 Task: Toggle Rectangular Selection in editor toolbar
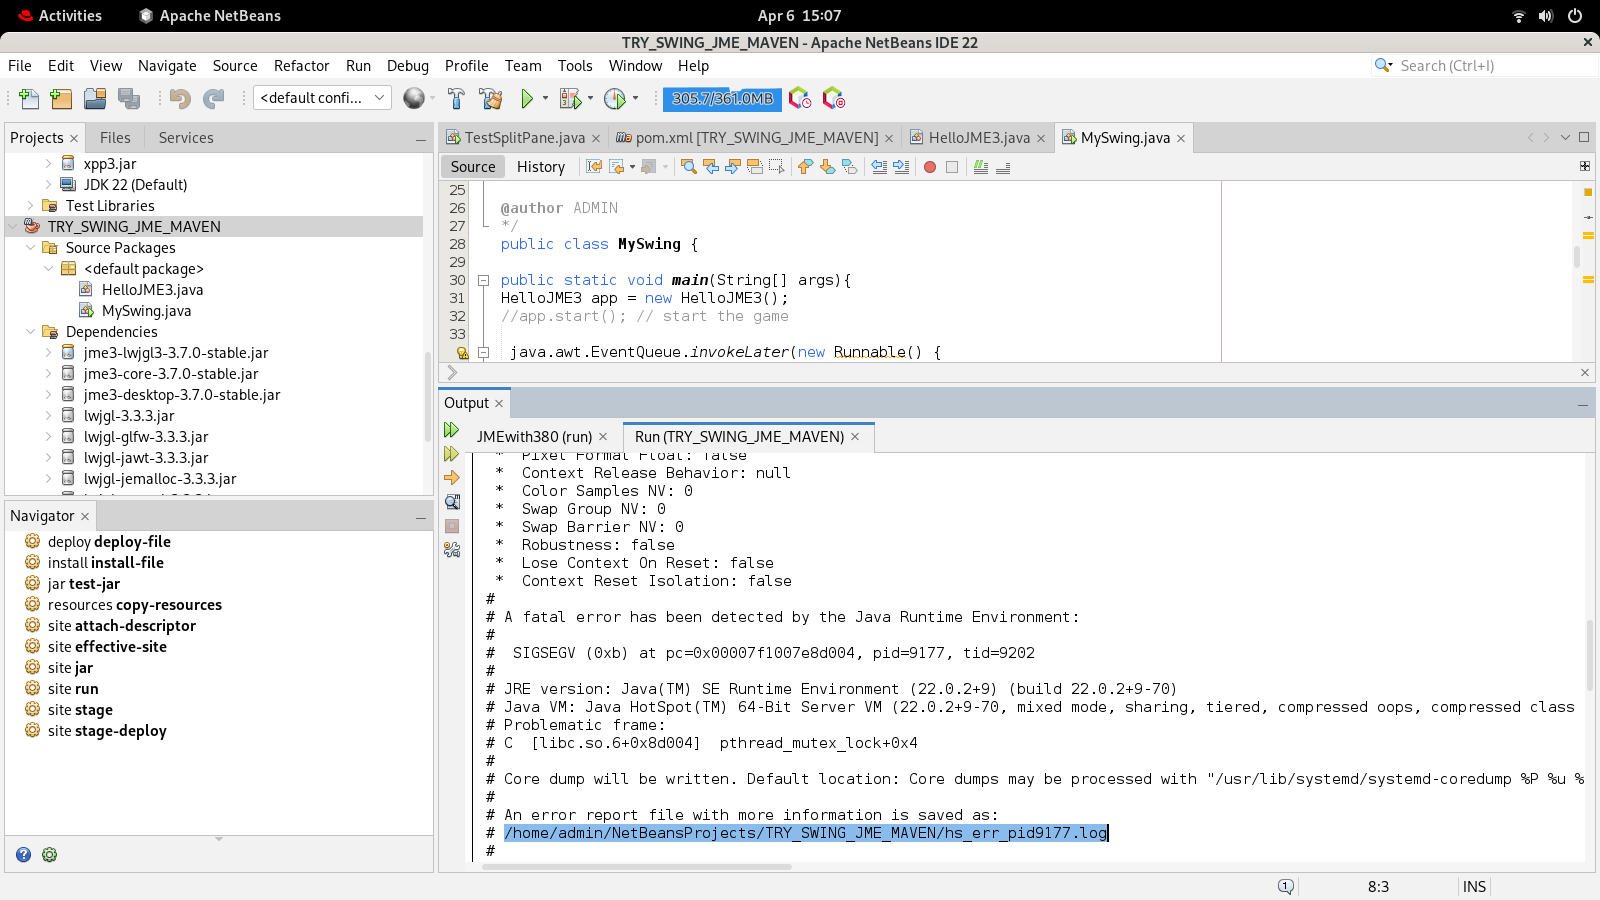(777, 167)
